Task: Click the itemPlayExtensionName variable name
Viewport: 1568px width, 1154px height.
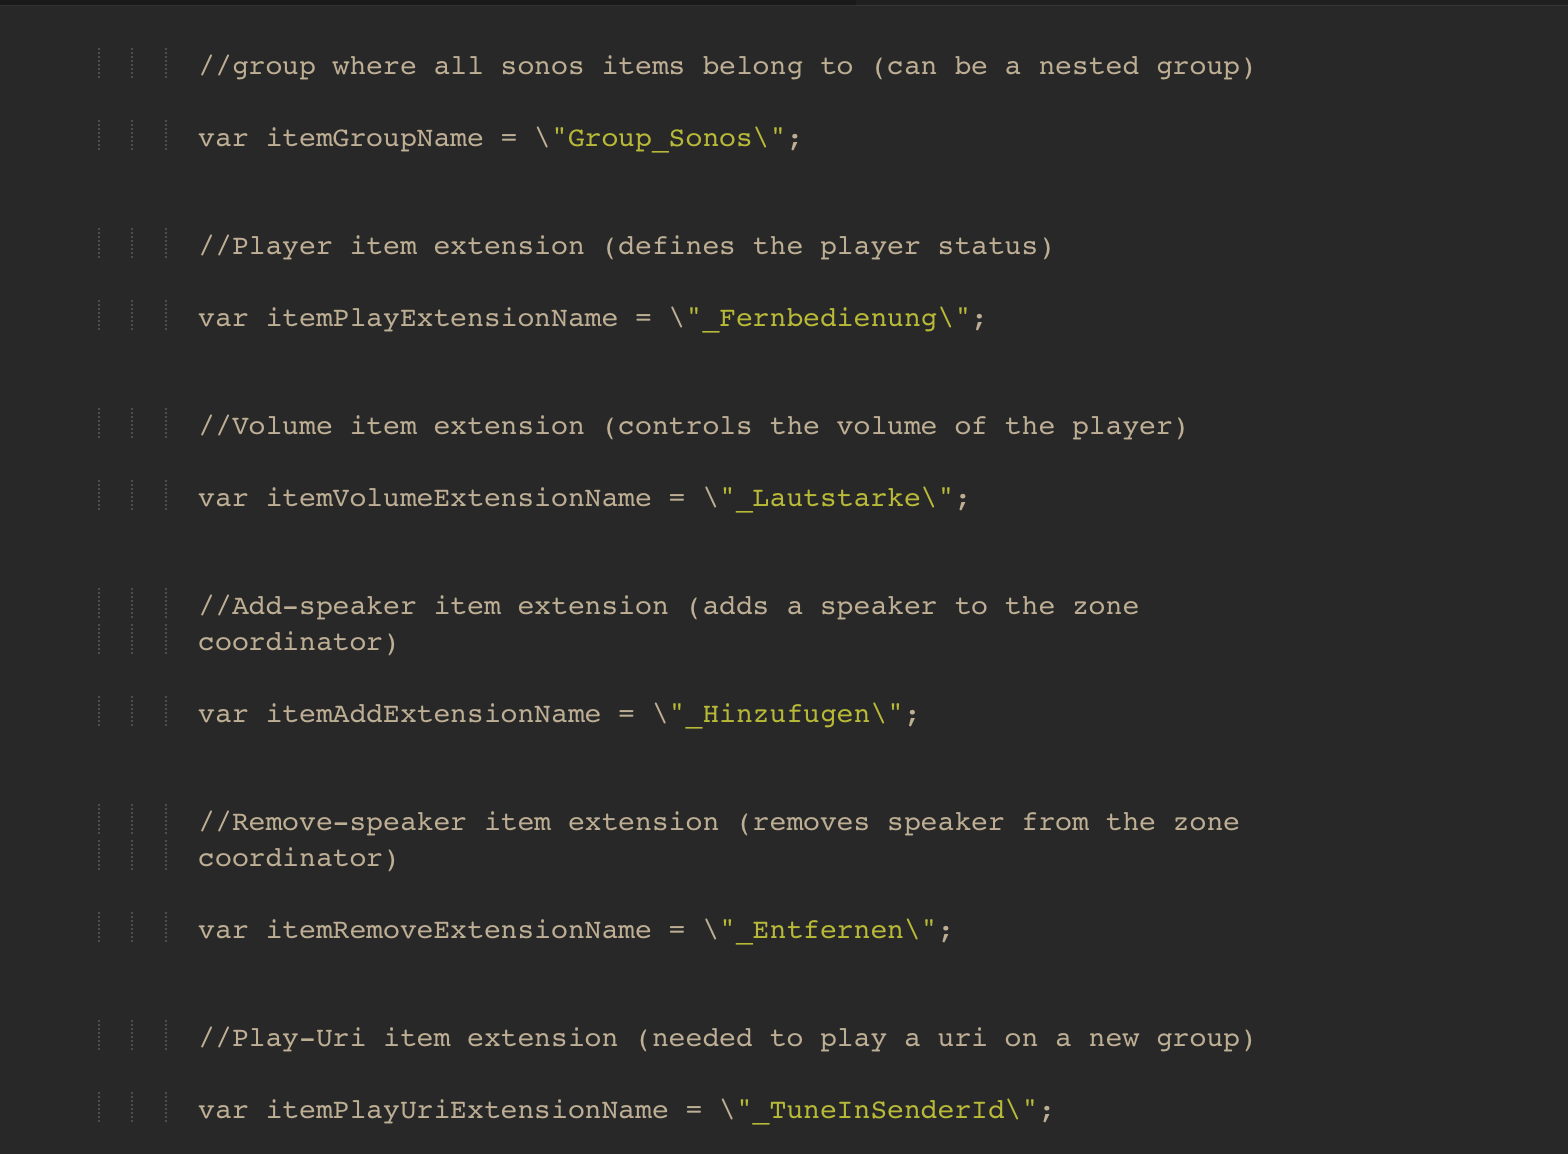Action: click(441, 318)
